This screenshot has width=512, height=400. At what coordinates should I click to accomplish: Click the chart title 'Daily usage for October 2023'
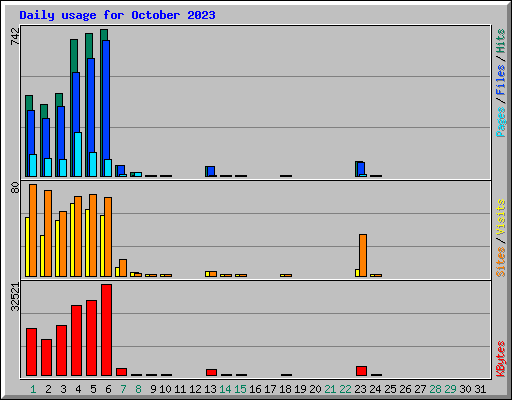(x=117, y=15)
